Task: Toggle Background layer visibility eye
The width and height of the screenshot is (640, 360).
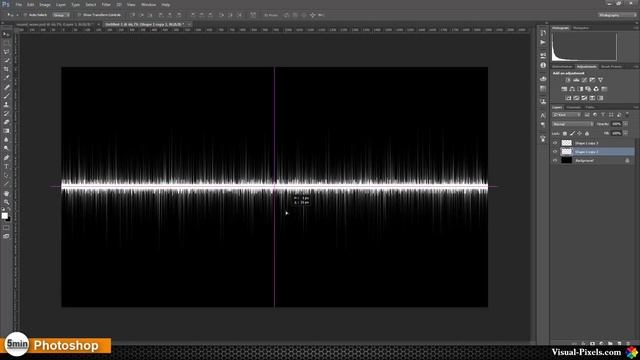Action: (x=555, y=161)
